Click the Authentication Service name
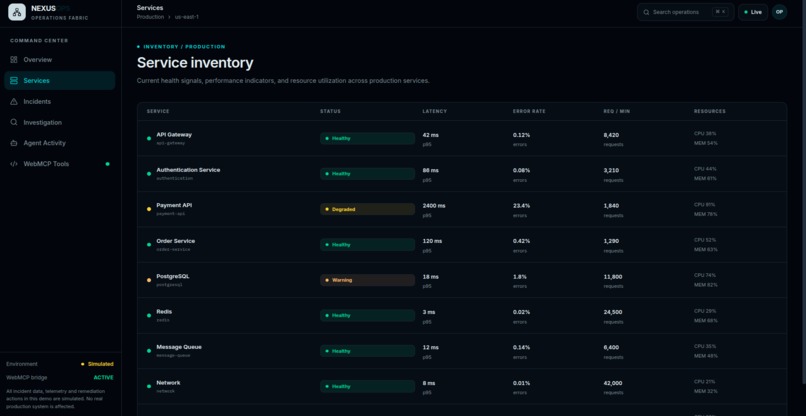This screenshot has width=806, height=416. [188, 170]
